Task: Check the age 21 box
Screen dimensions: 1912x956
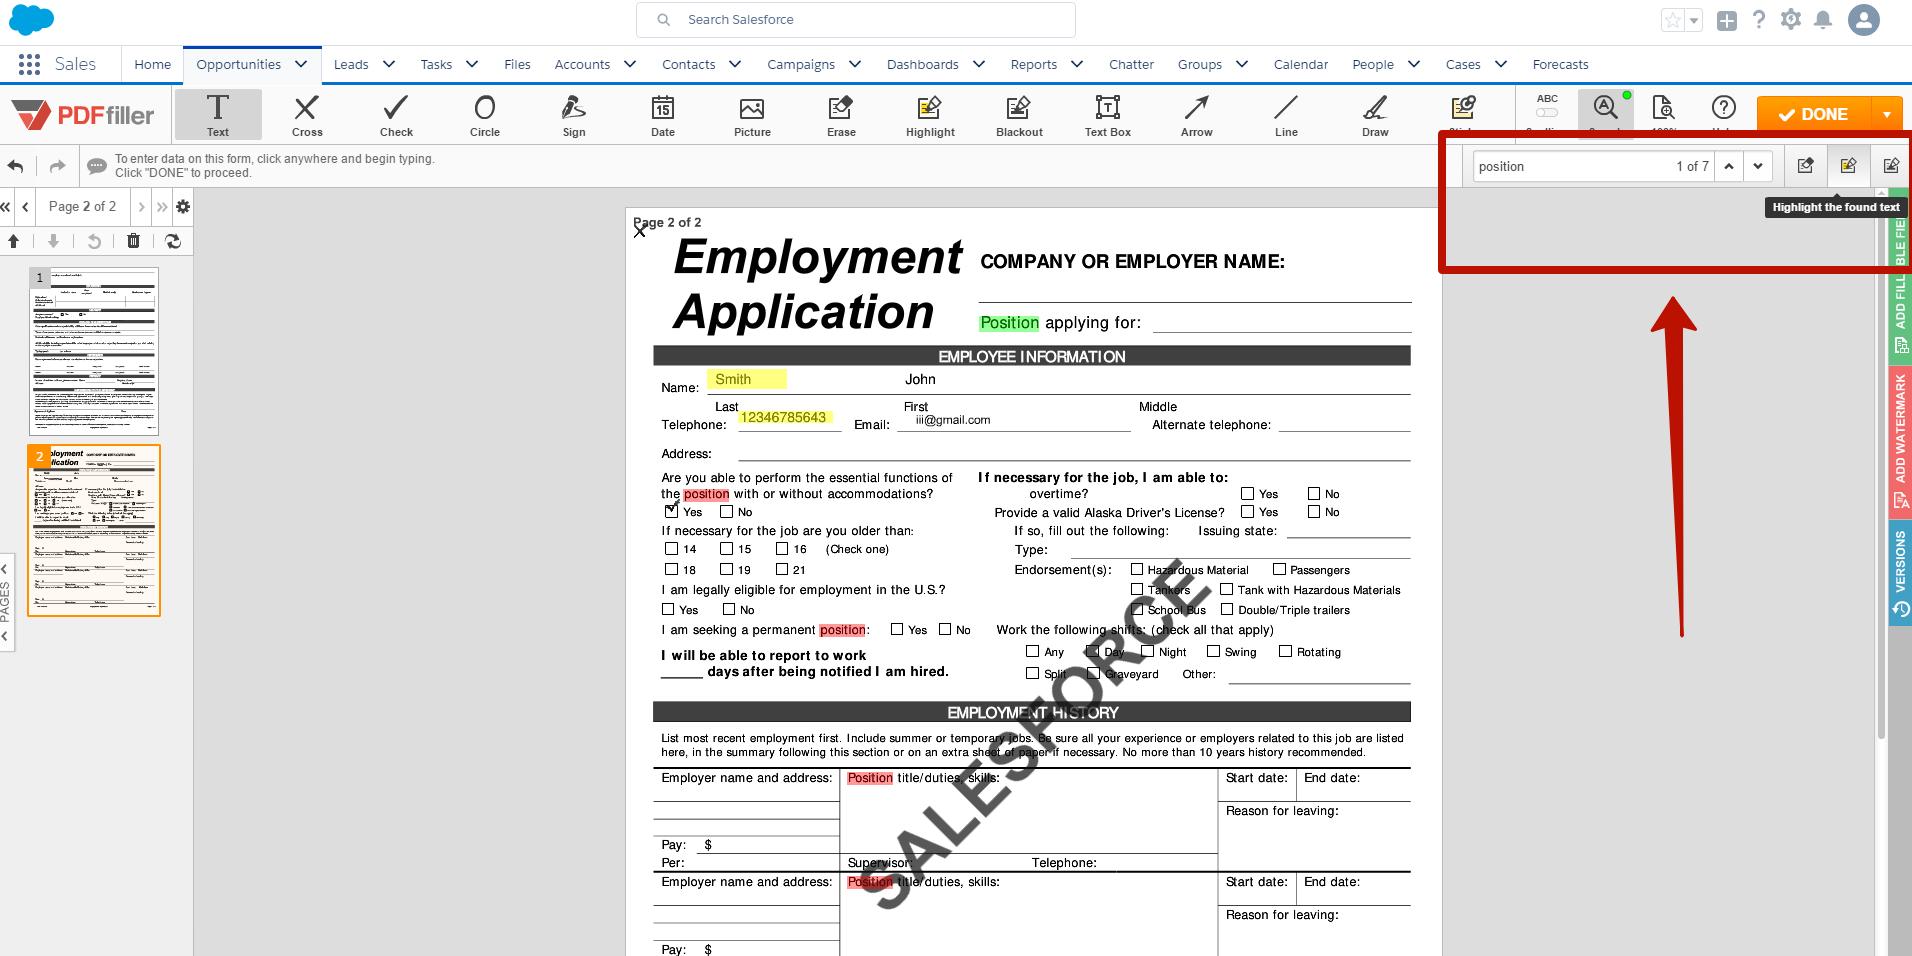Action: [782, 569]
